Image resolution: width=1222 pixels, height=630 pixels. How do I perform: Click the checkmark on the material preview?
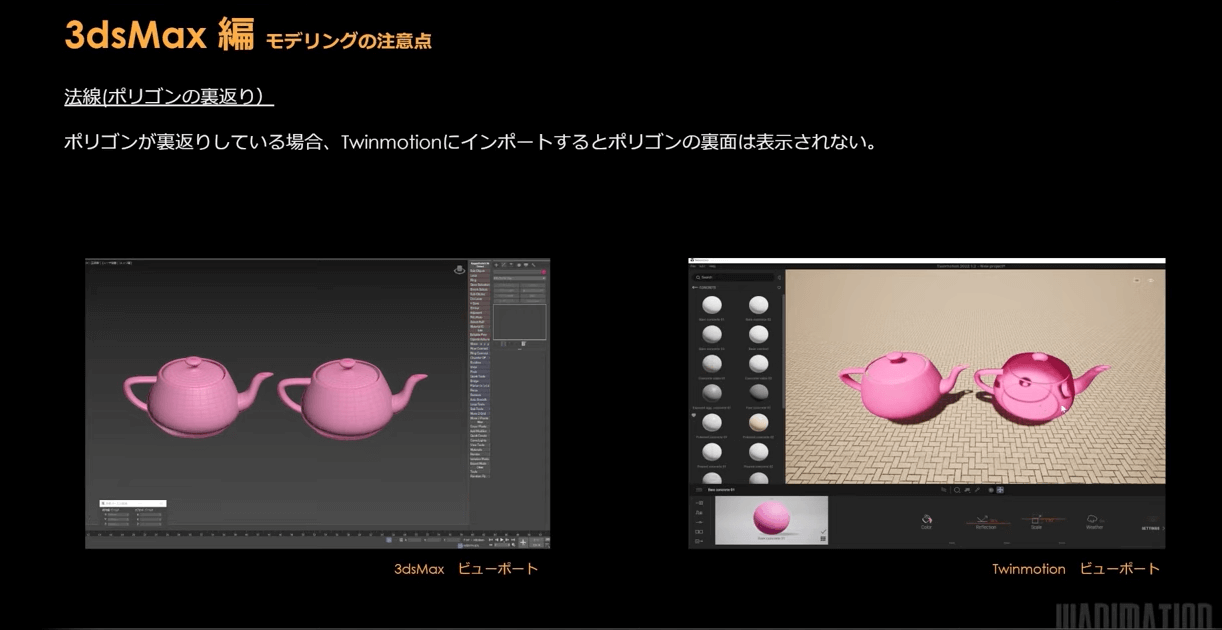822,531
